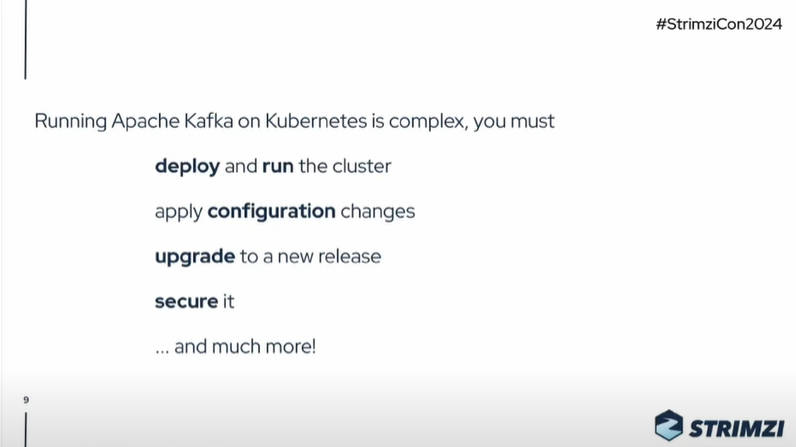
Task: Click the phrase you must in heading
Action: coord(514,122)
